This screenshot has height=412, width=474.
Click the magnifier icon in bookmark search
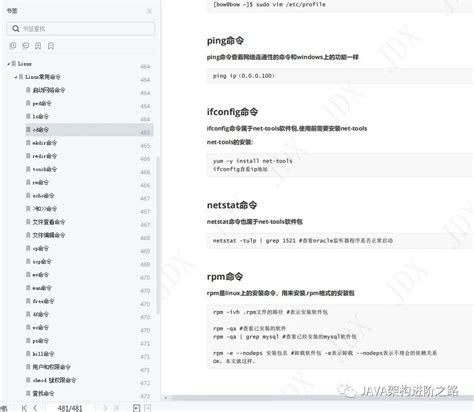(x=15, y=29)
